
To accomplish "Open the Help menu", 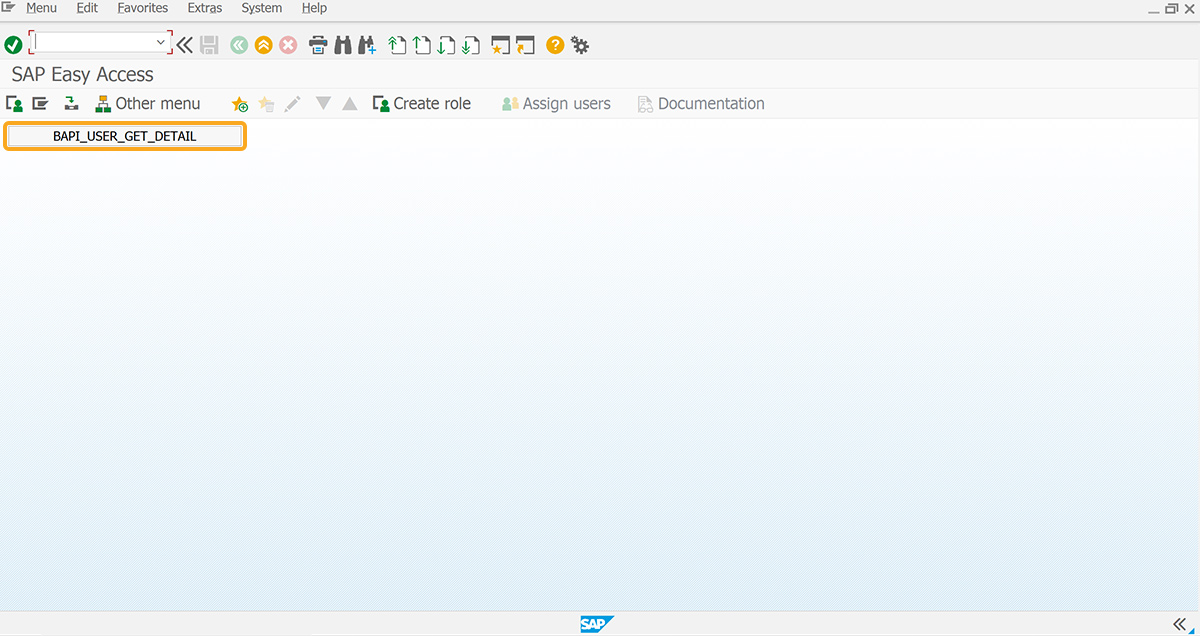I will tap(314, 8).
